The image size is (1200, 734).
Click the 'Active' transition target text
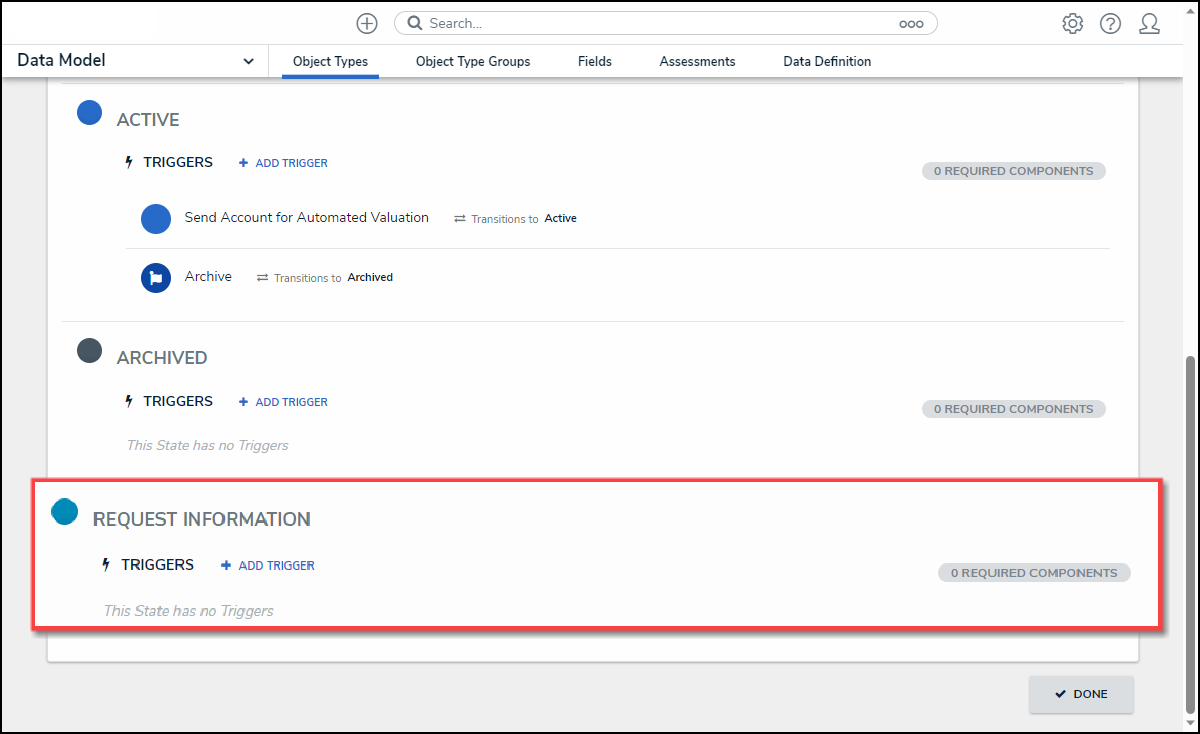point(561,218)
